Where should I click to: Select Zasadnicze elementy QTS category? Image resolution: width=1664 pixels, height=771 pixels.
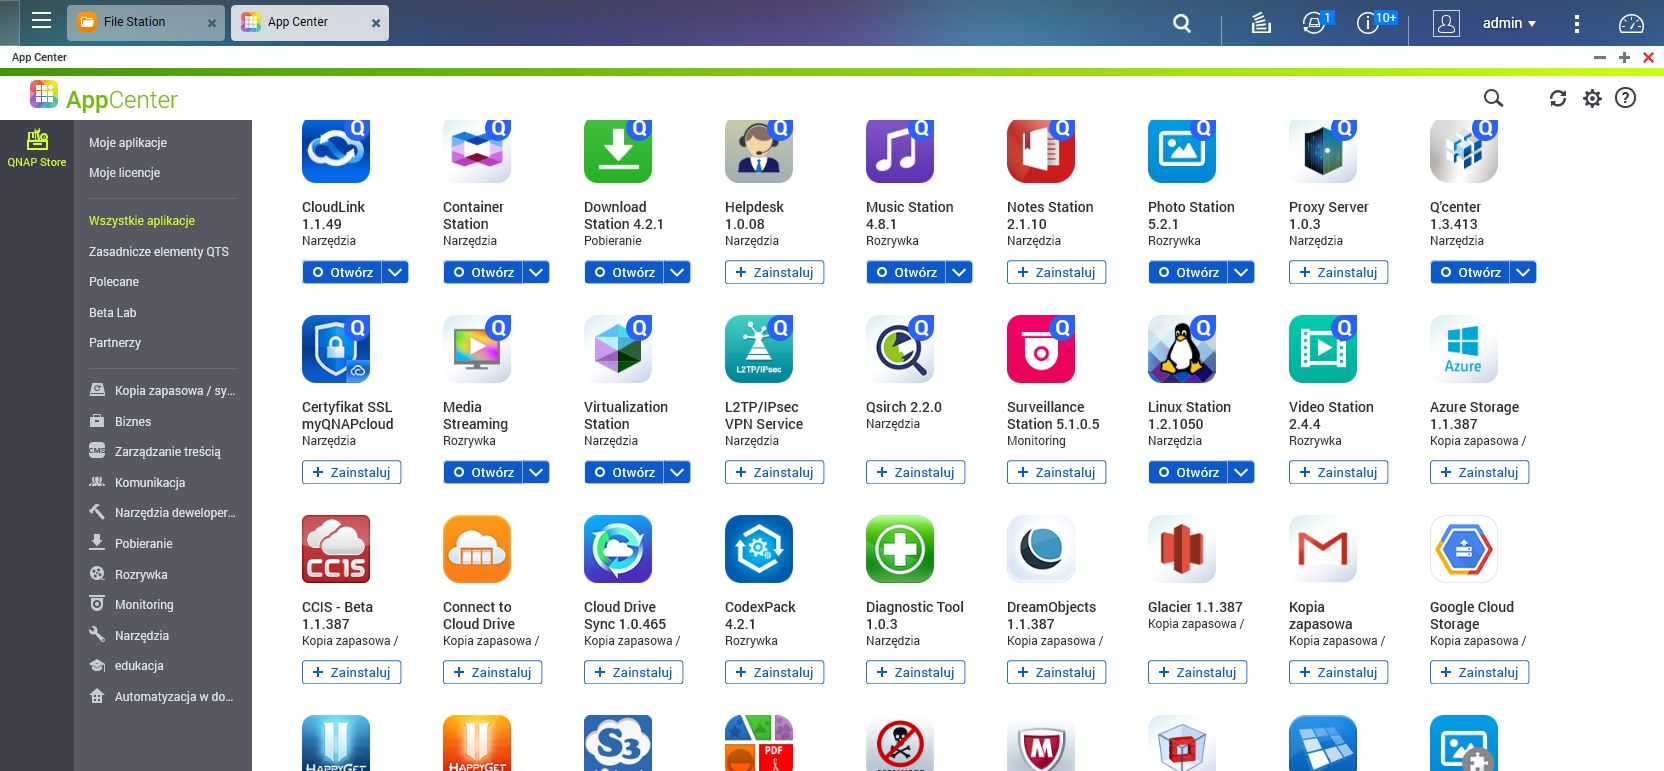(x=159, y=252)
